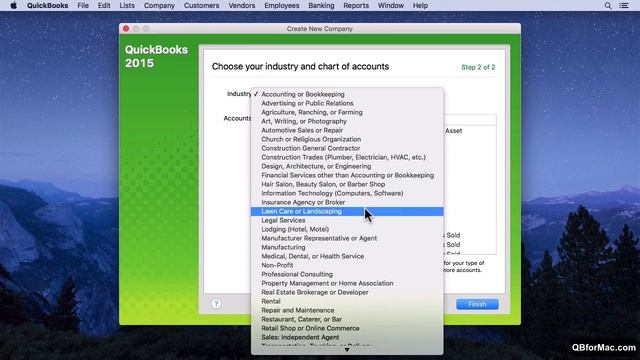
Task: Select Repair and Maintenance
Action: (347, 310)
